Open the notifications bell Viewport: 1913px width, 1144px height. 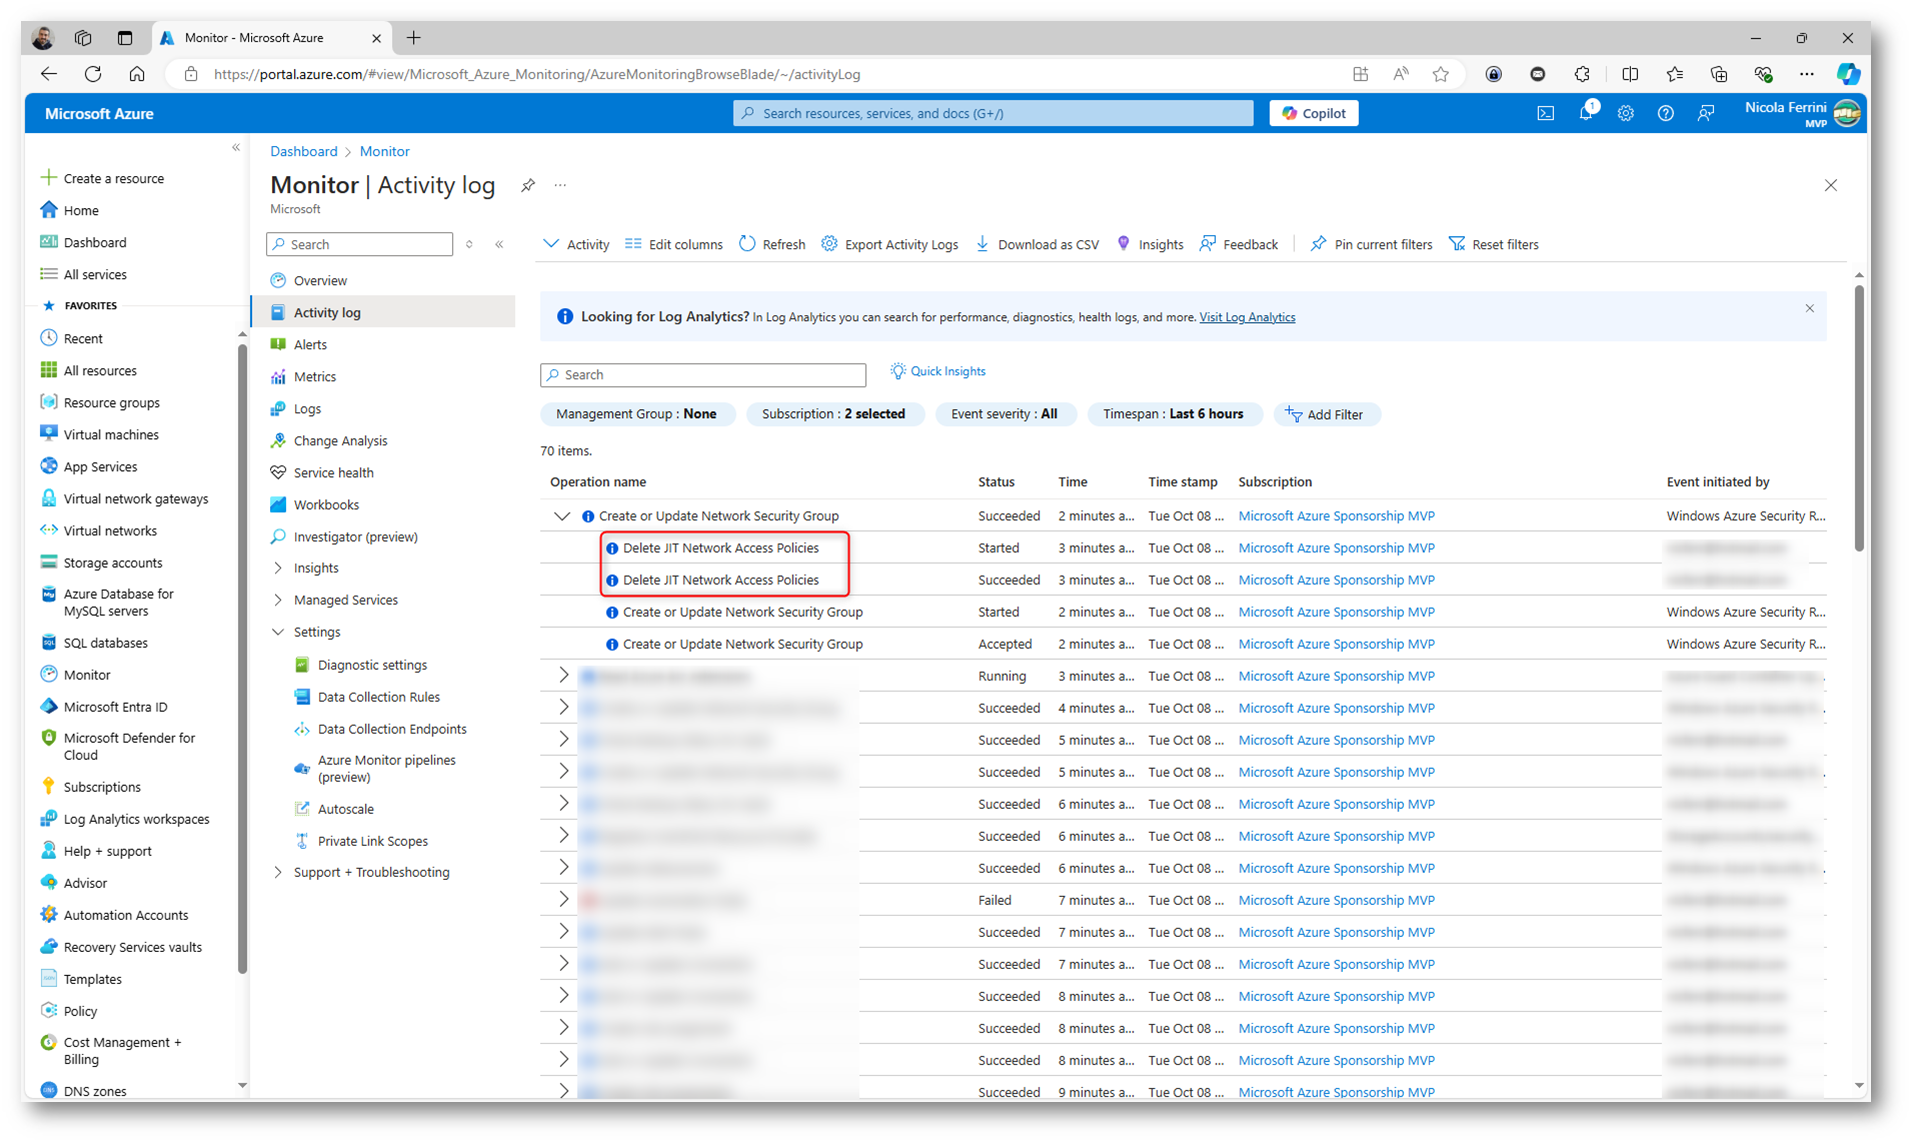point(1586,113)
